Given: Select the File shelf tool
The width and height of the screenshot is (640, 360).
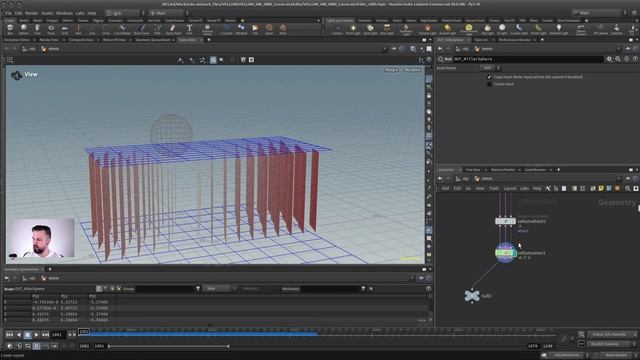Looking at the screenshot, I should click(255, 29).
